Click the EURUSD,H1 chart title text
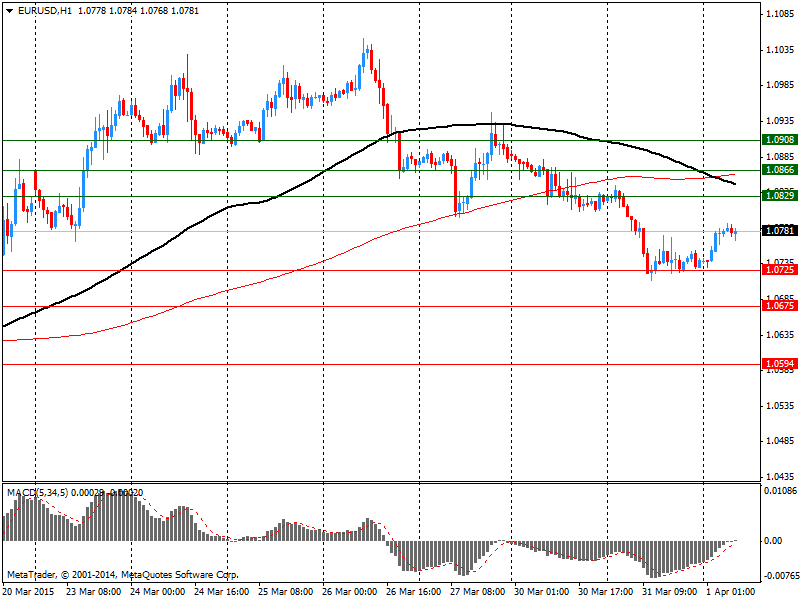 45,11
